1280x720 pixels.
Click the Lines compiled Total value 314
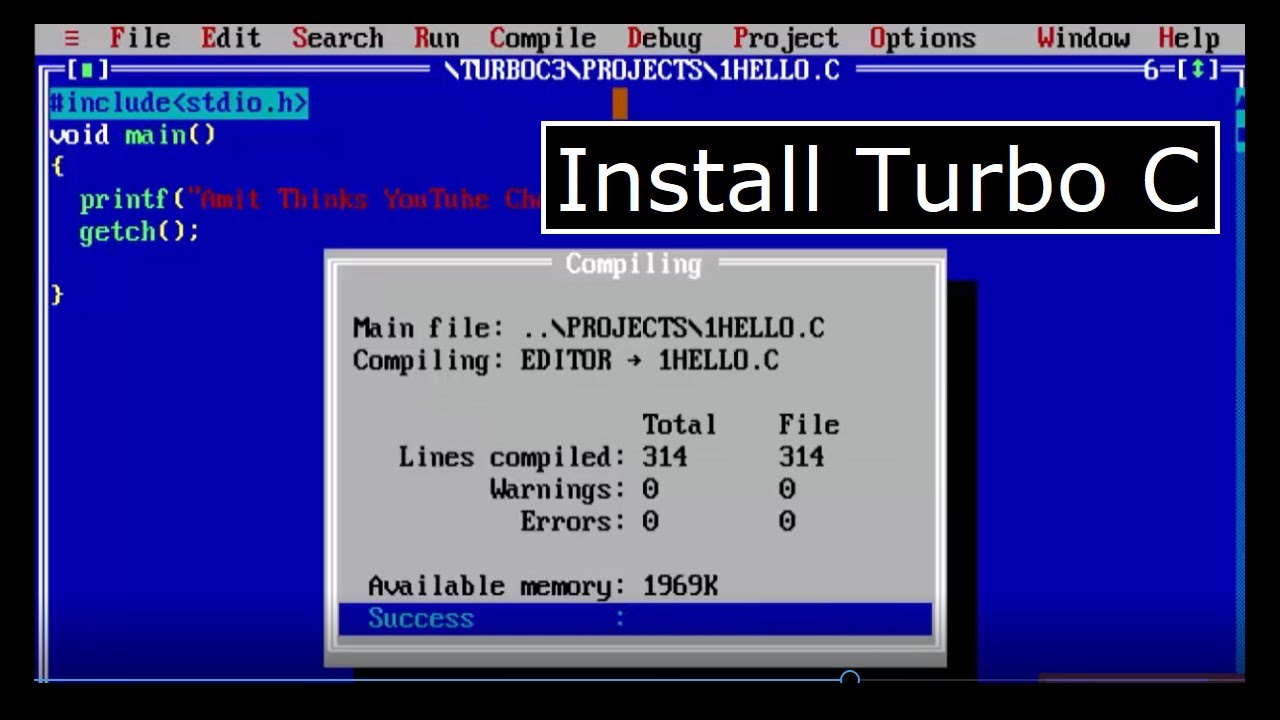click(665, 457)
